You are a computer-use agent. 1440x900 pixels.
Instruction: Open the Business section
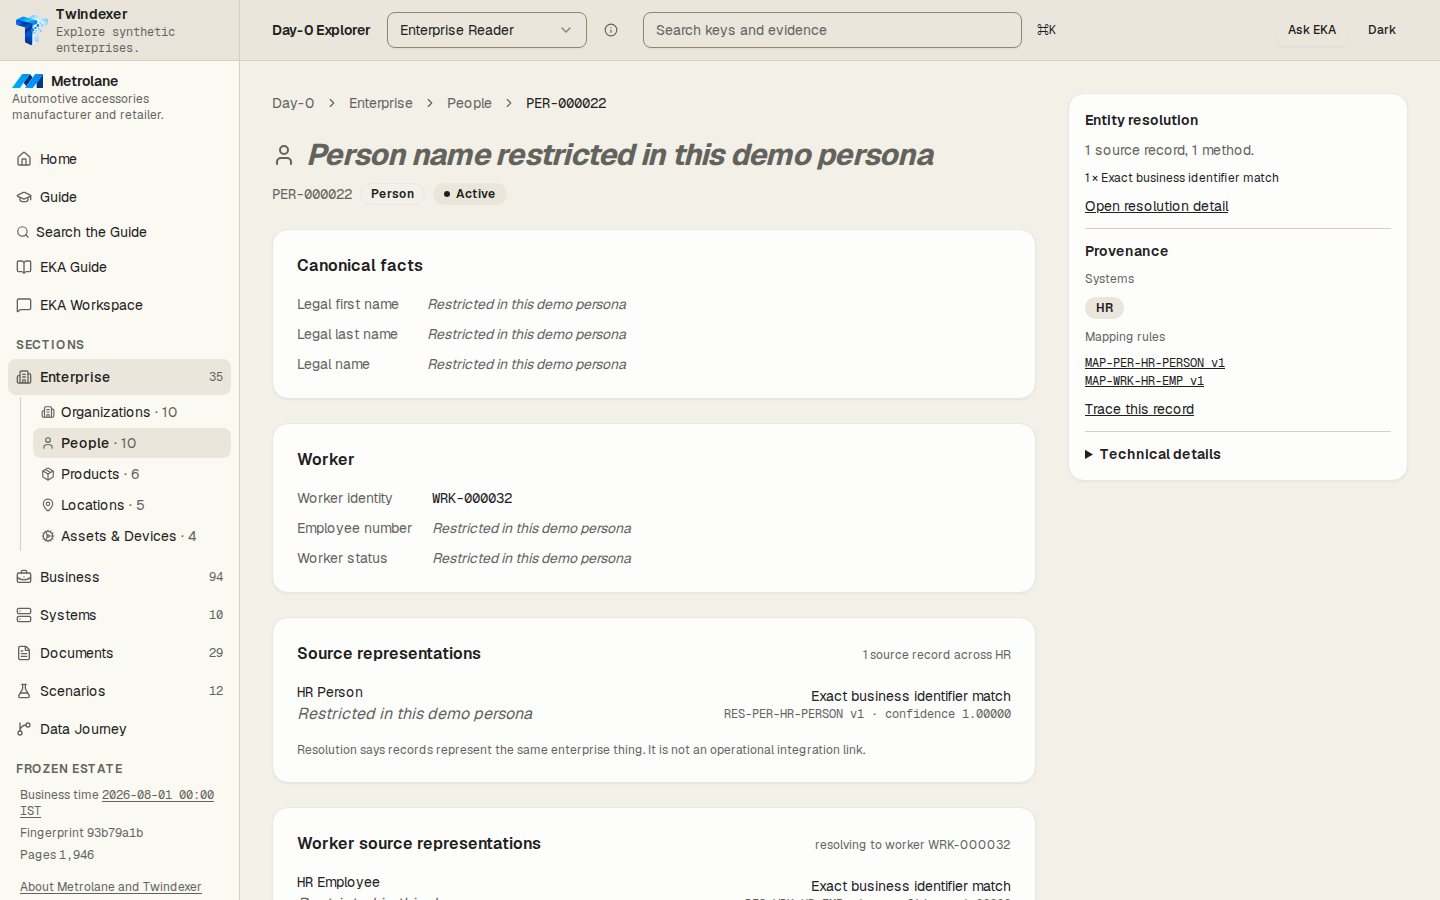tap(119, 577)
